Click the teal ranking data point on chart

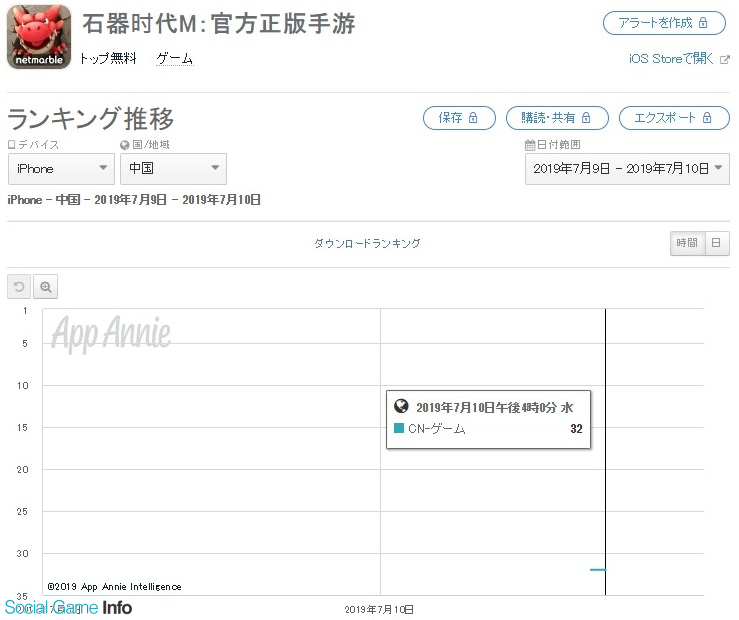point(598,570)
